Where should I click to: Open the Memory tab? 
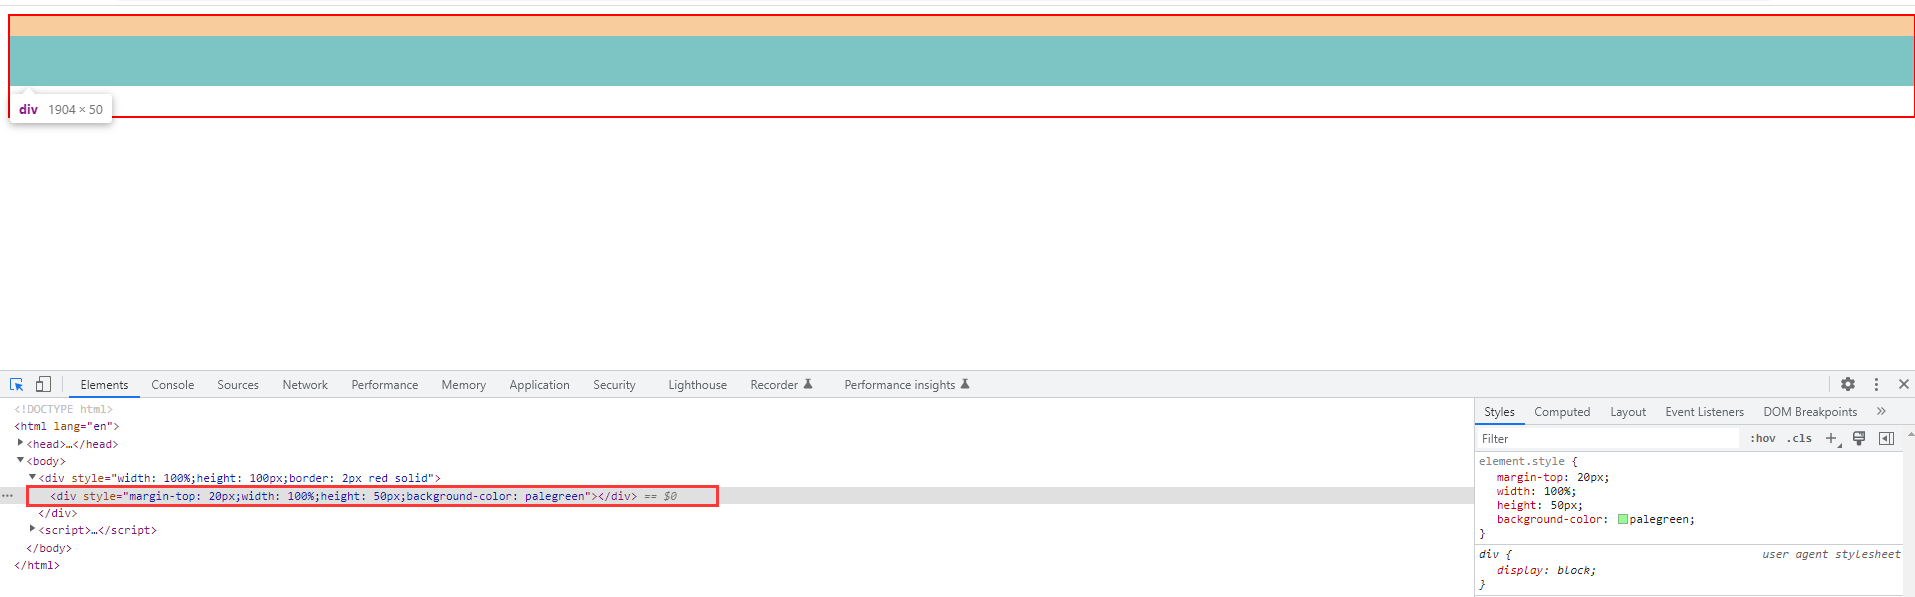click(464, 385)
